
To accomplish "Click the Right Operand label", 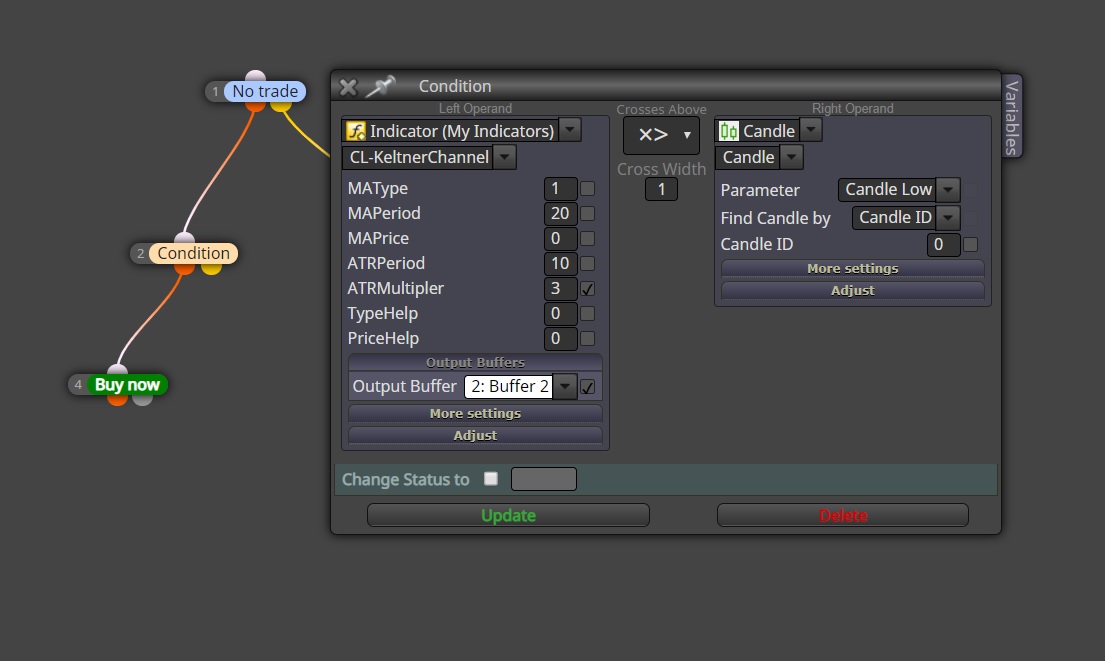I will pos(853,109).
